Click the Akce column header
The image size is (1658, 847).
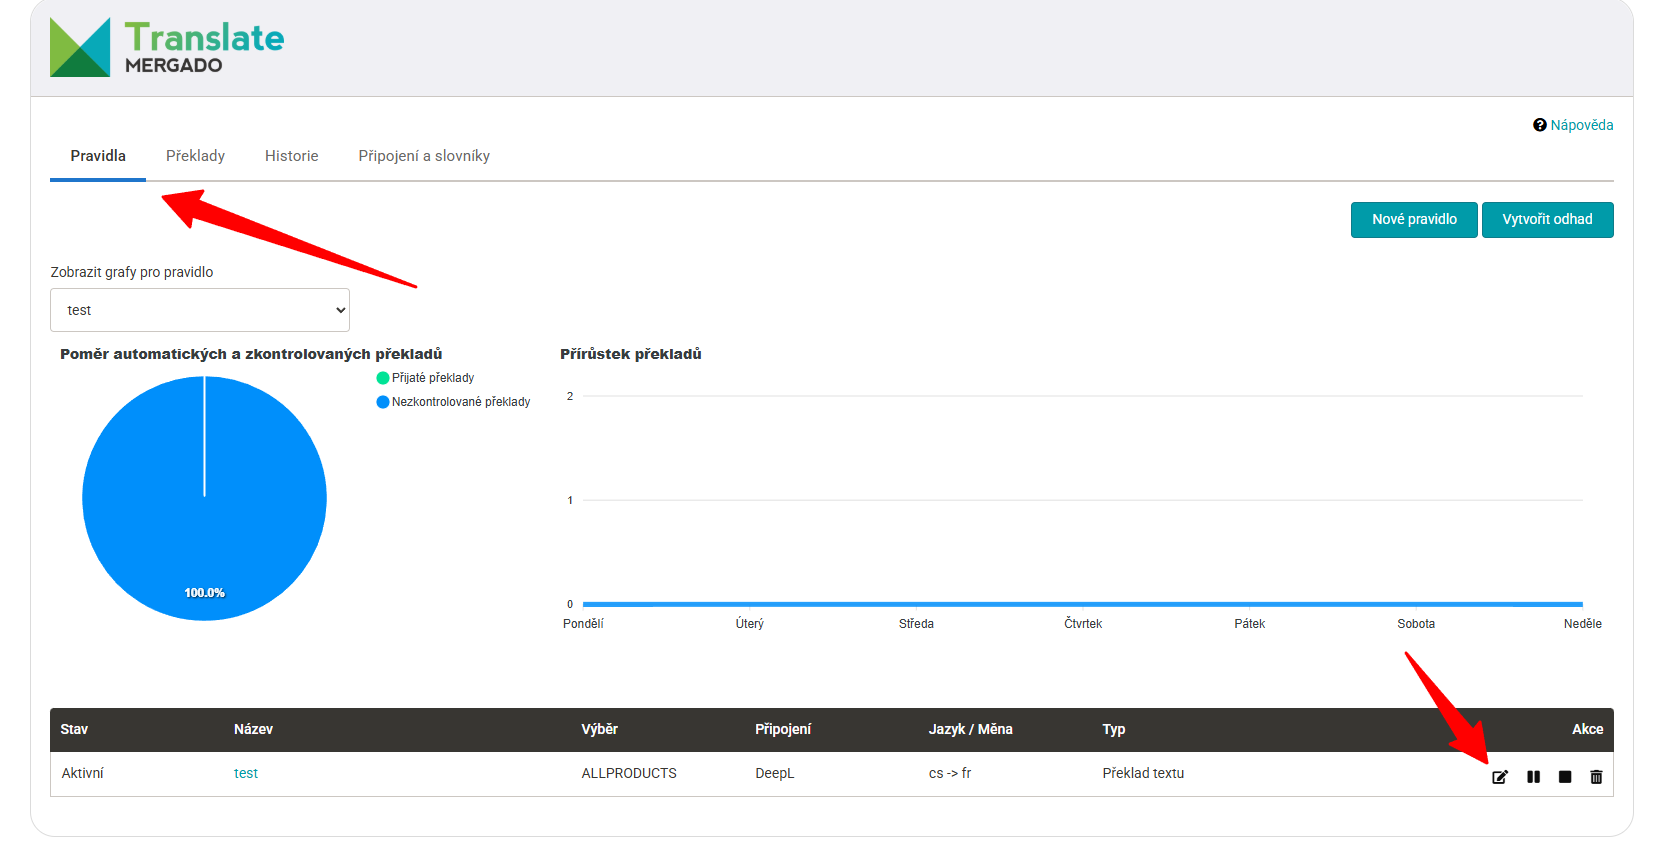pyautogui.click(x=1587, y=729)
